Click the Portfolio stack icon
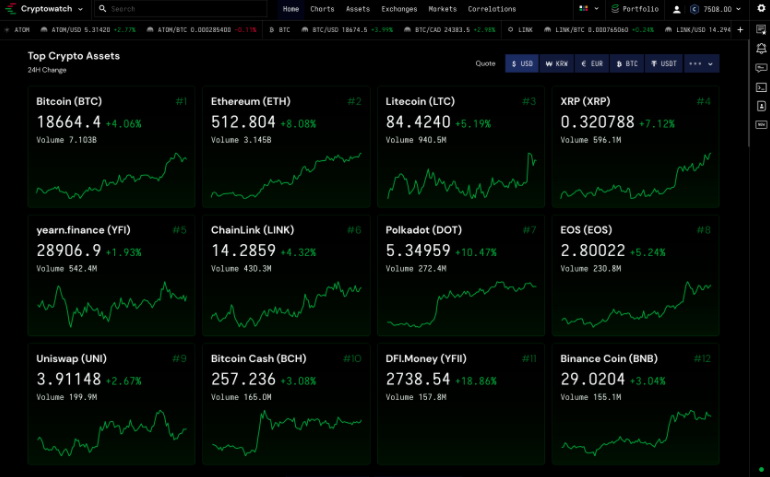The width and height of the screenshot is (770, 477). [x=615, y=9]
